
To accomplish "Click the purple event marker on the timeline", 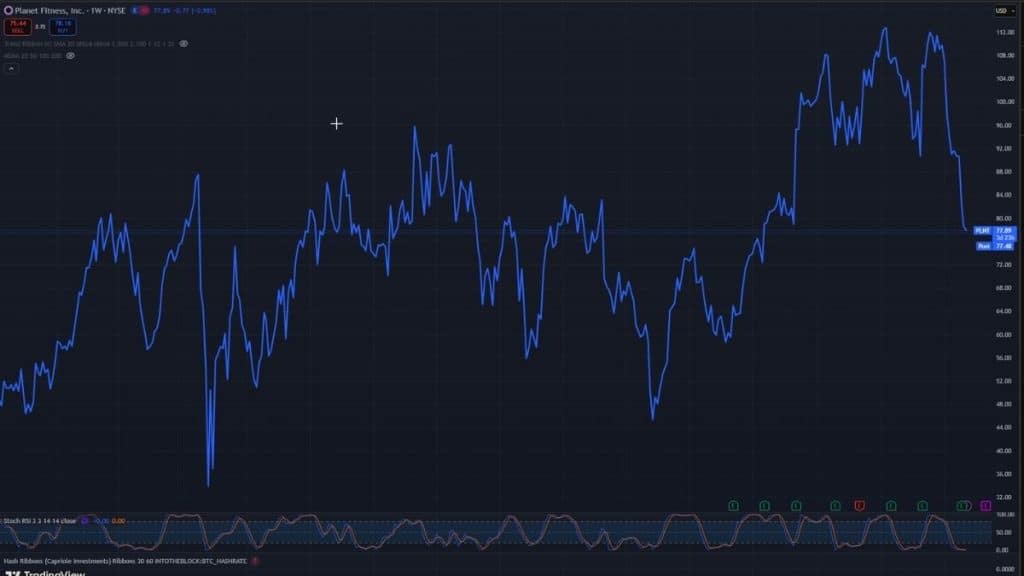I will [985, 506].
